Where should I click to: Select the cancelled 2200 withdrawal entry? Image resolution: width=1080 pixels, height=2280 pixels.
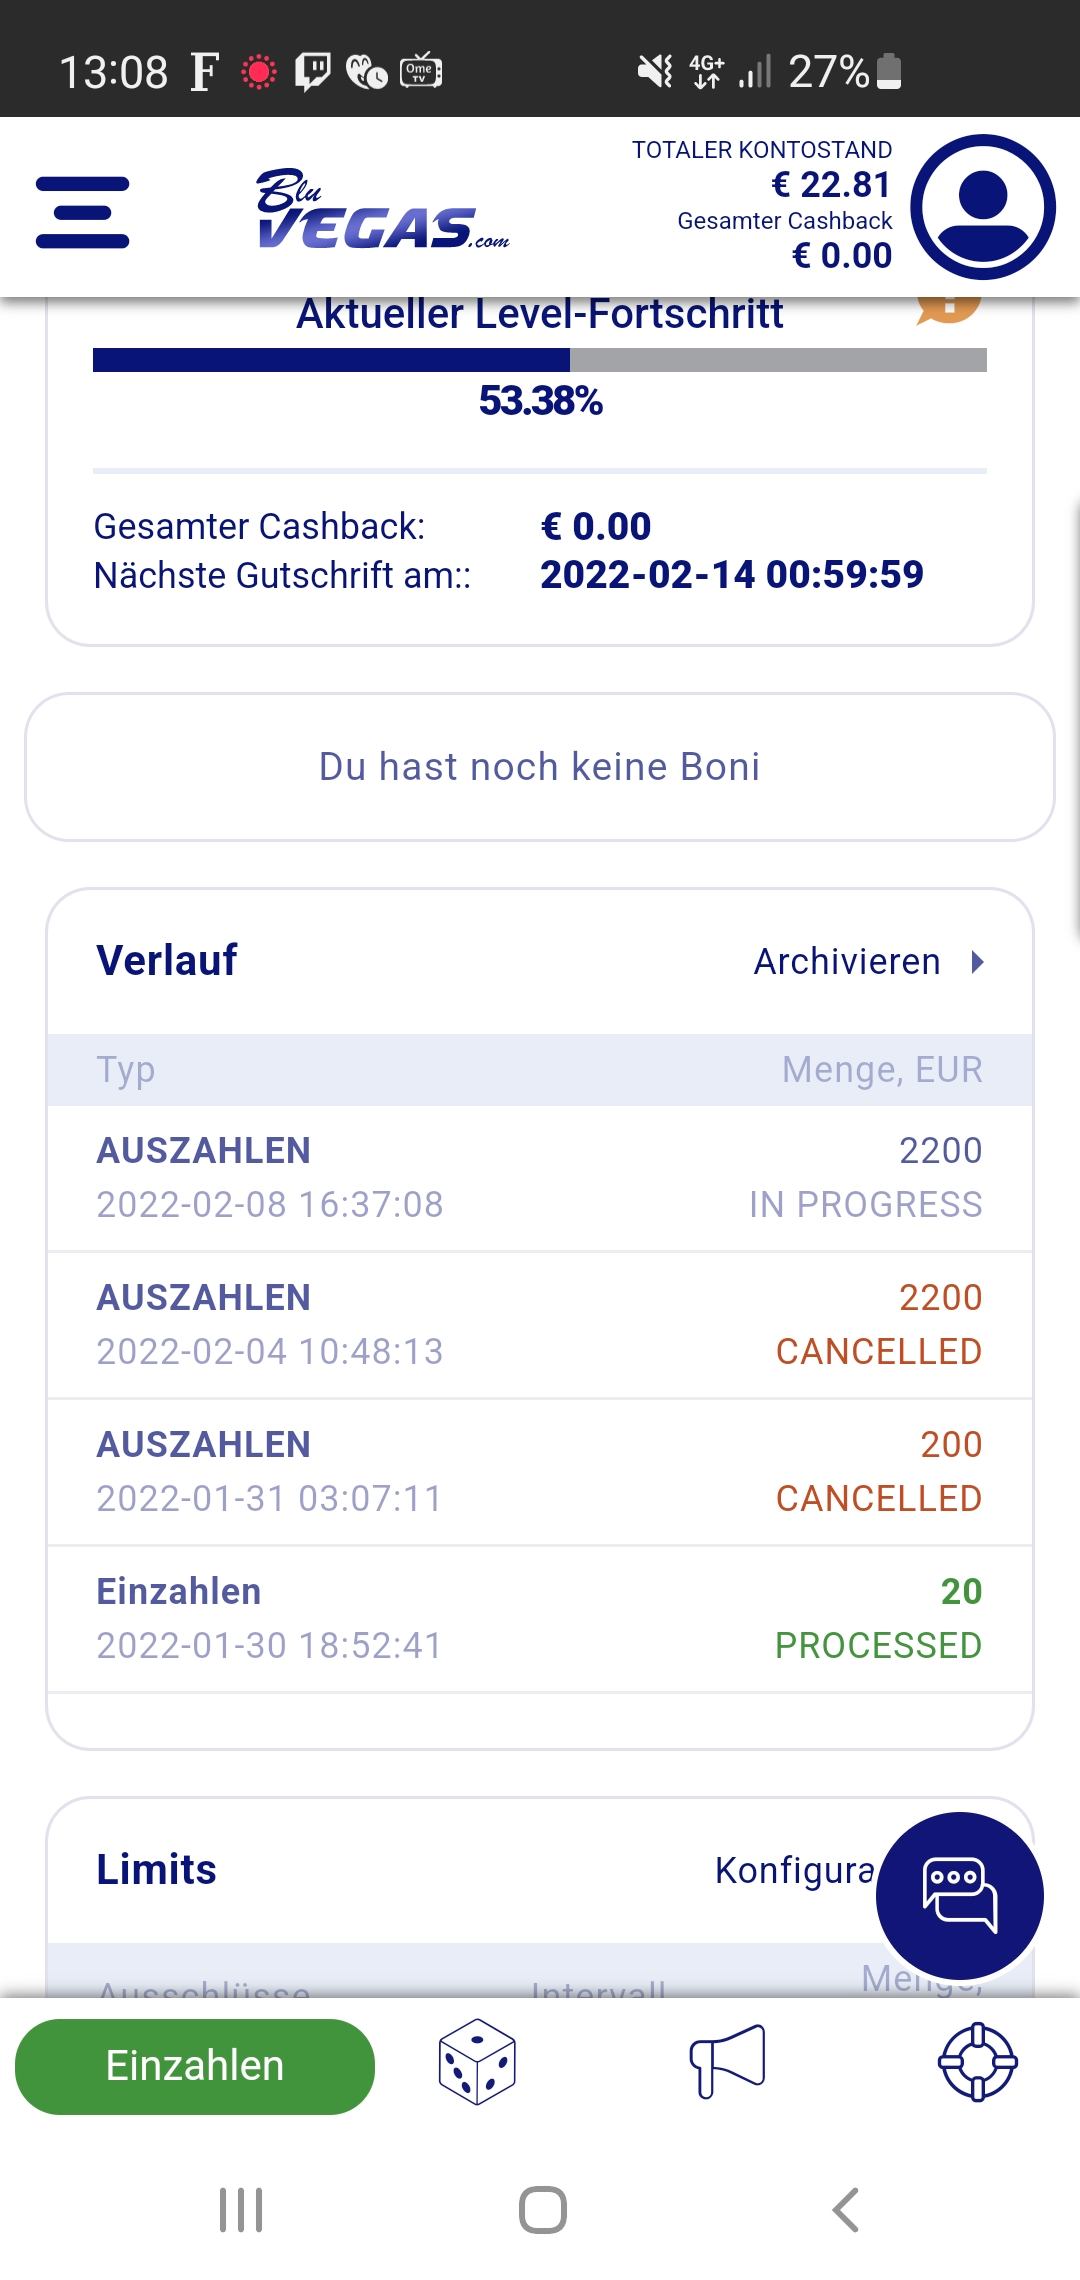click(540, 1324)
